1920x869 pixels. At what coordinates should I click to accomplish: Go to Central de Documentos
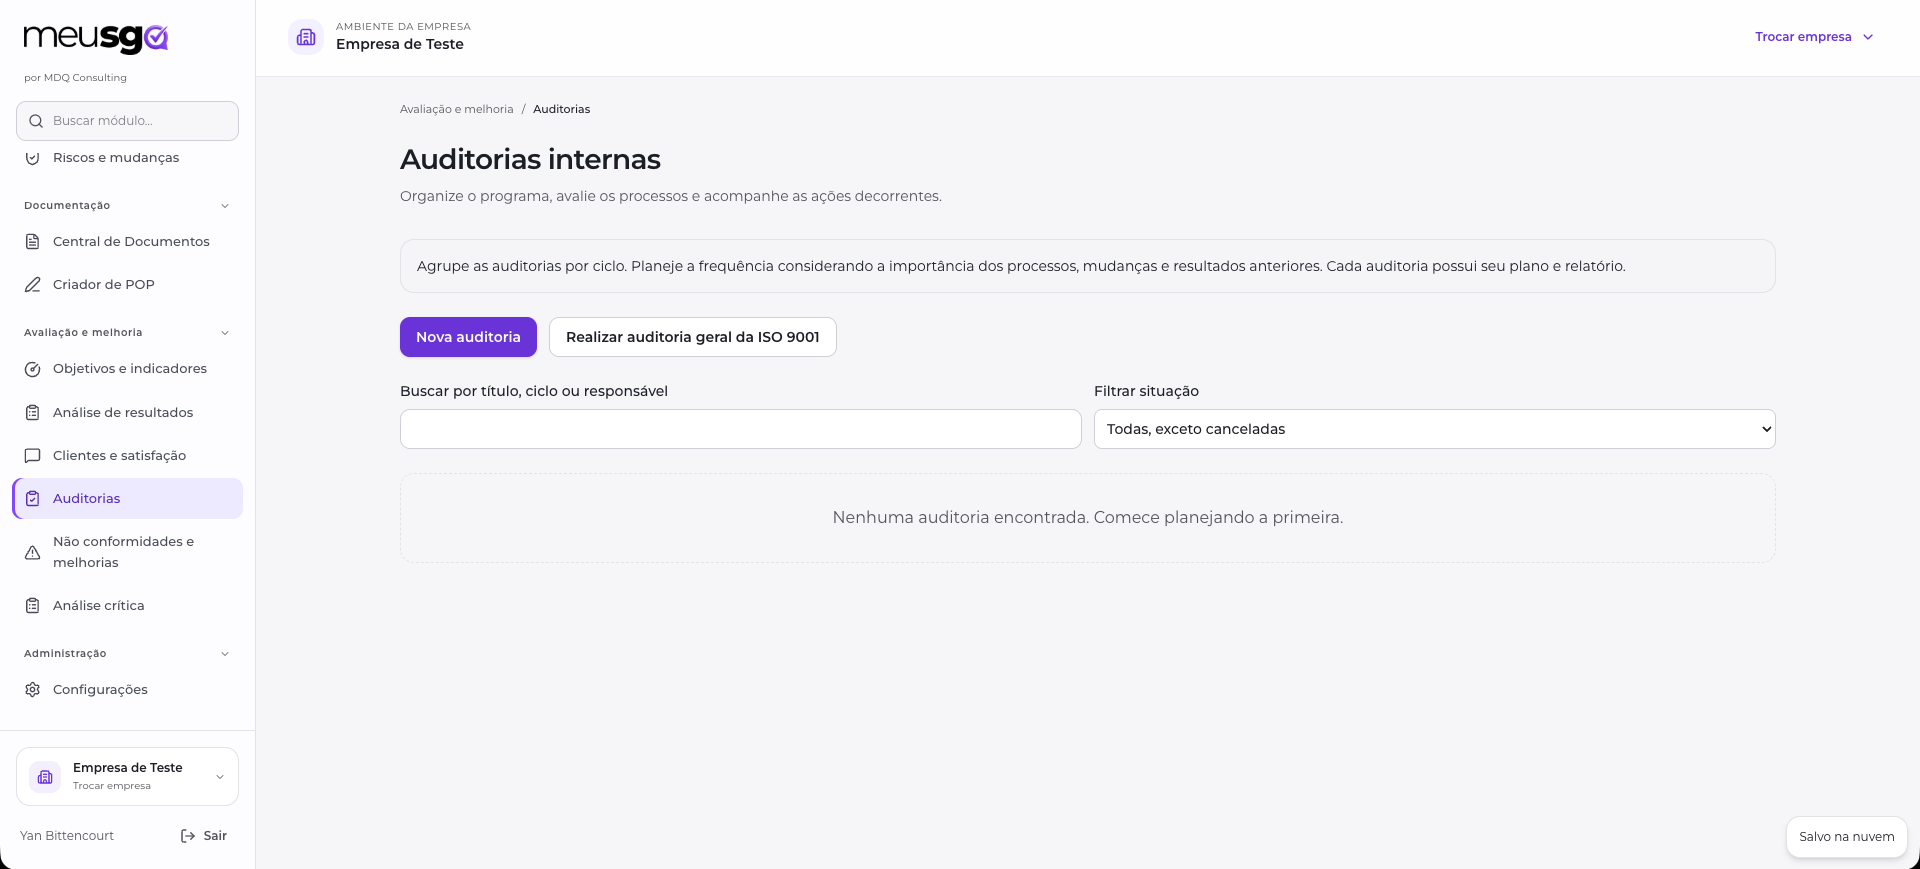[127, 242]
